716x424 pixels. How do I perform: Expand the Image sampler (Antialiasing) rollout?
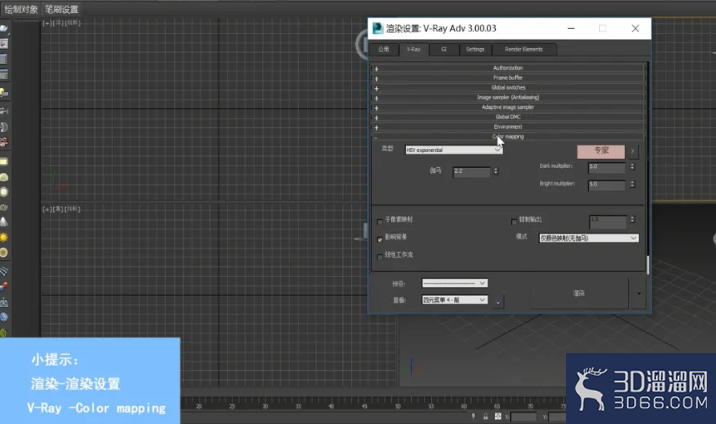tap(508, 97)
